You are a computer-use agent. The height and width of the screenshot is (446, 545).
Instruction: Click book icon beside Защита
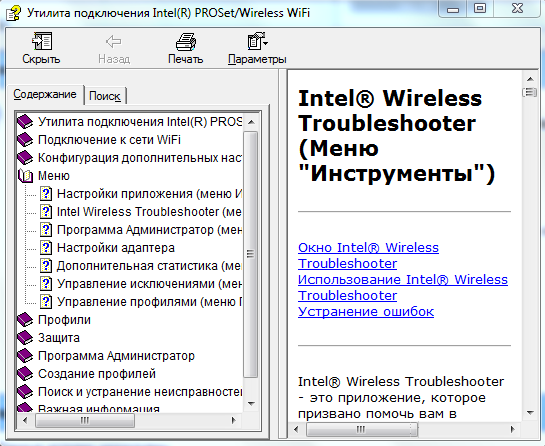point(25,338)
